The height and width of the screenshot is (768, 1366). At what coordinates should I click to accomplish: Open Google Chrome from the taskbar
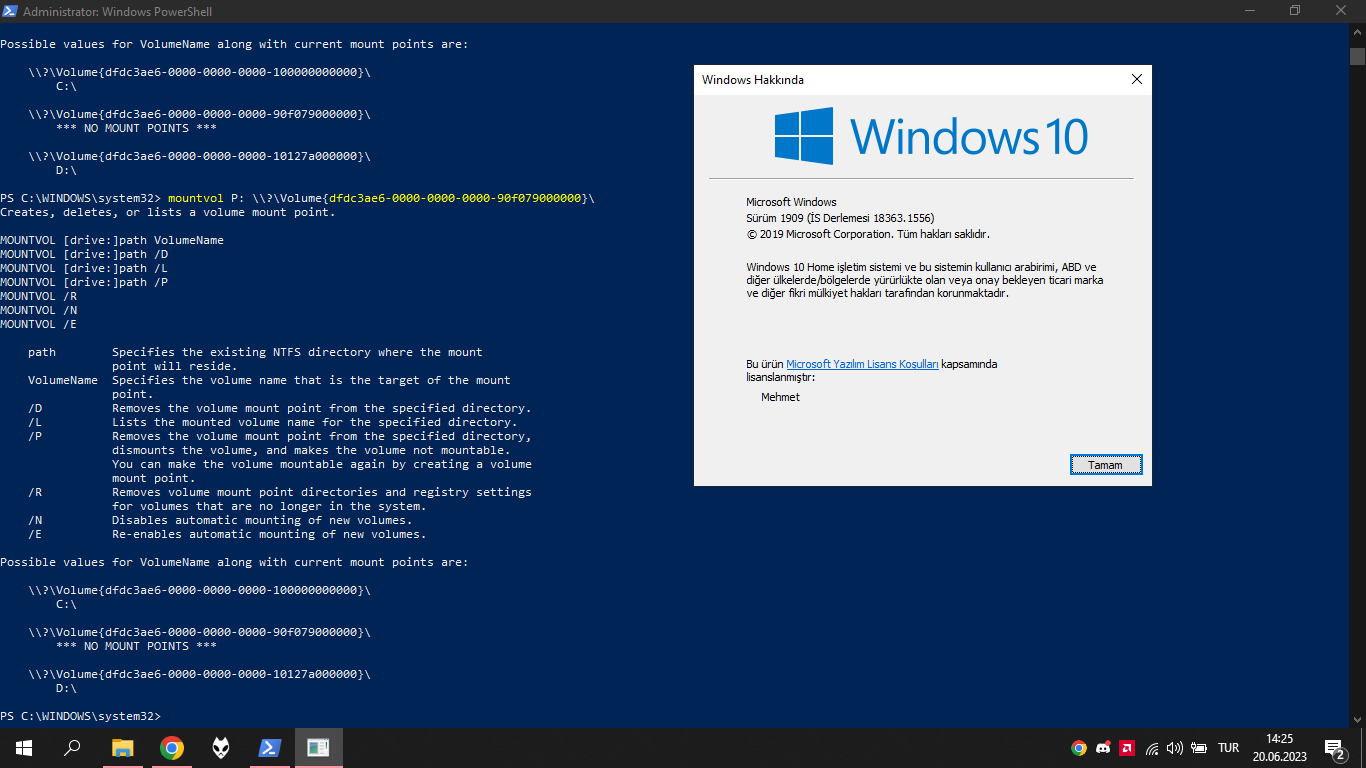172,747
